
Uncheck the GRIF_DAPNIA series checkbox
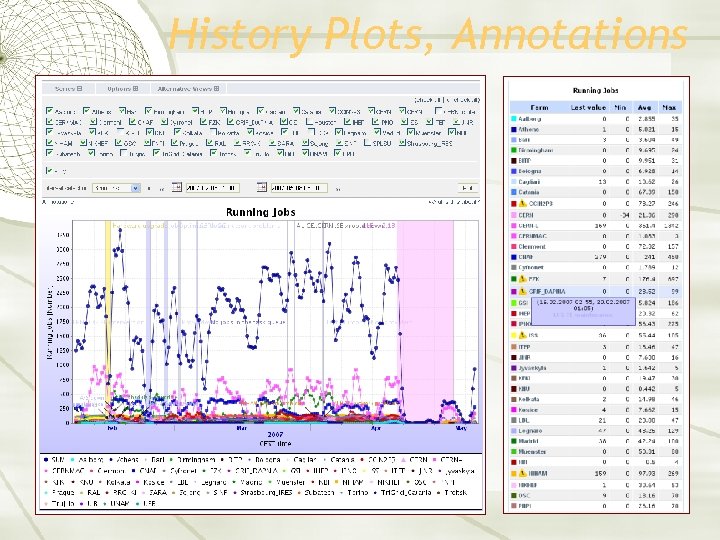pyautogui.click(x=230, y=122)
